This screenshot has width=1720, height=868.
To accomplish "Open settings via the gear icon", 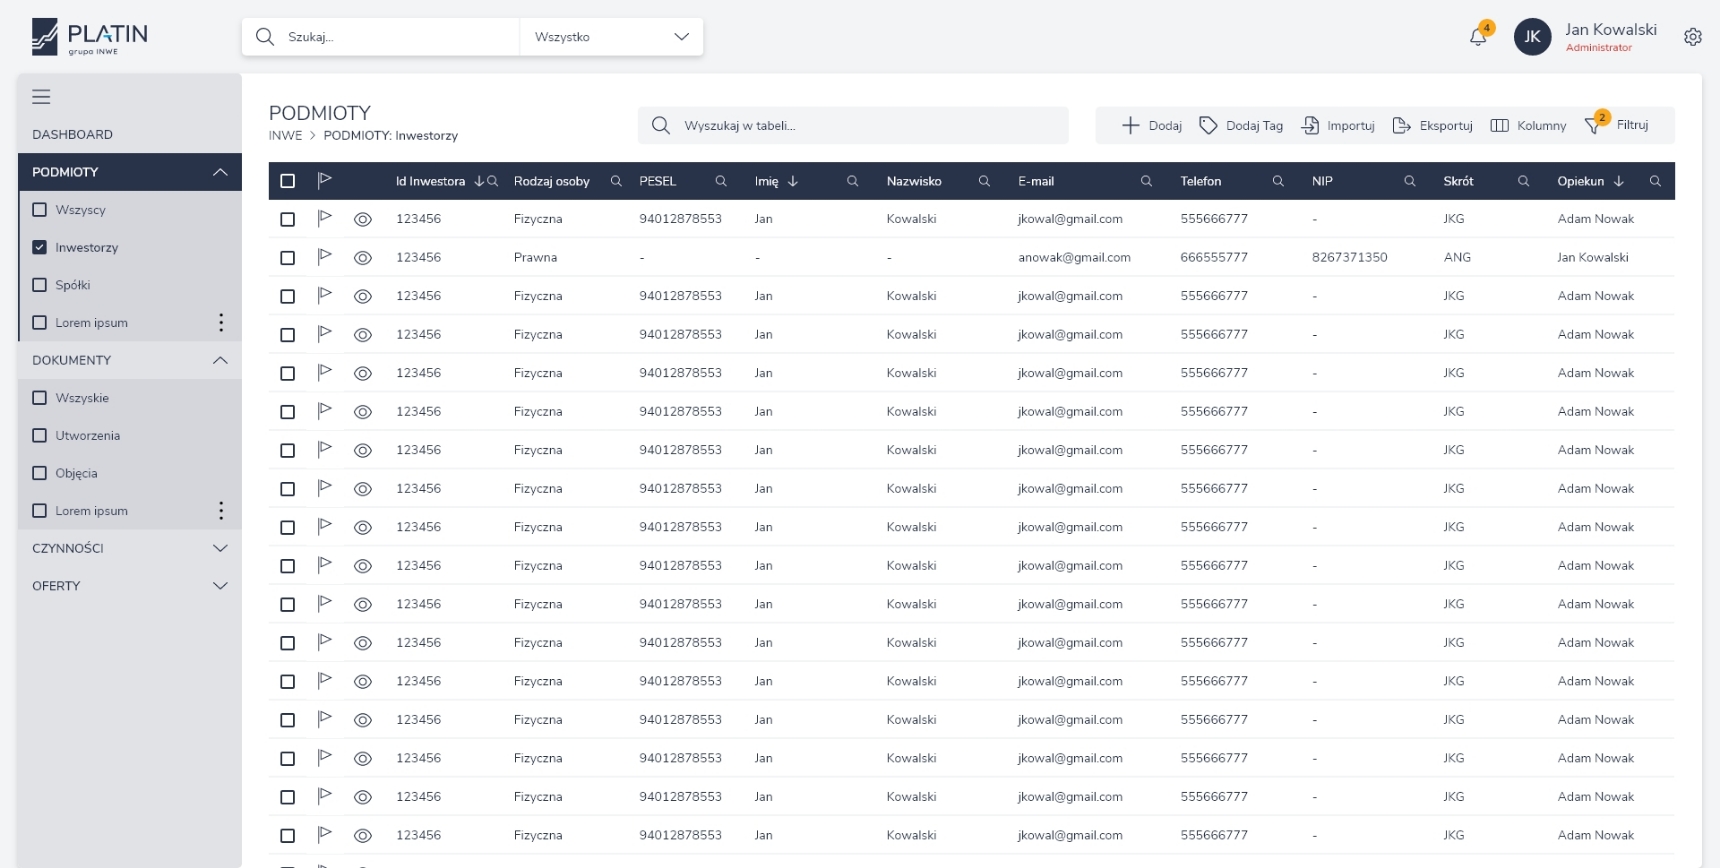I will point(1692,37).
